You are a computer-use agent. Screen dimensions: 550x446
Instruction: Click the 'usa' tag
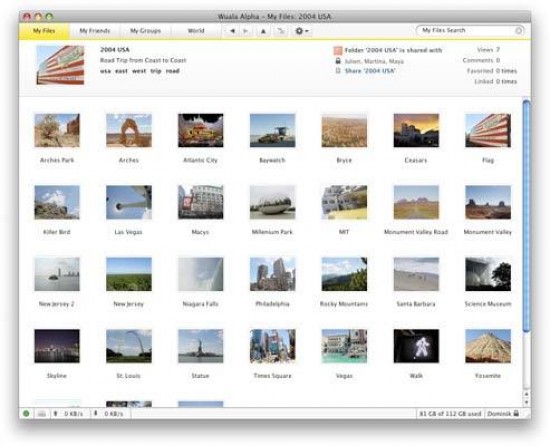[x=105, y=71]
